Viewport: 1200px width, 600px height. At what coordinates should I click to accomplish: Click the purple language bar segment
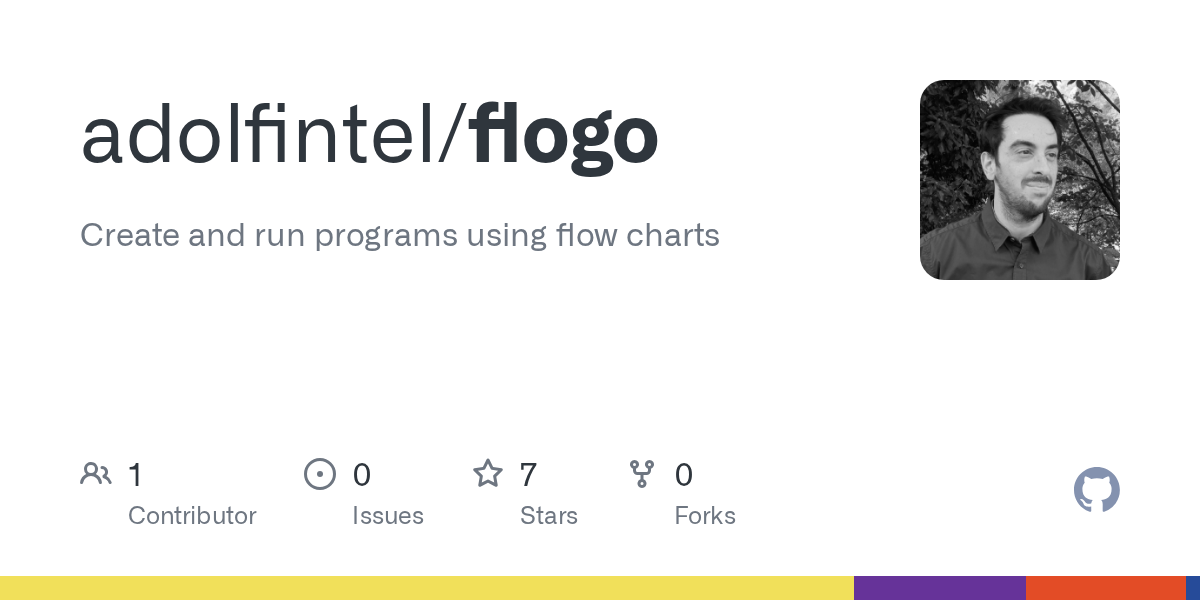tap(940, 588)
